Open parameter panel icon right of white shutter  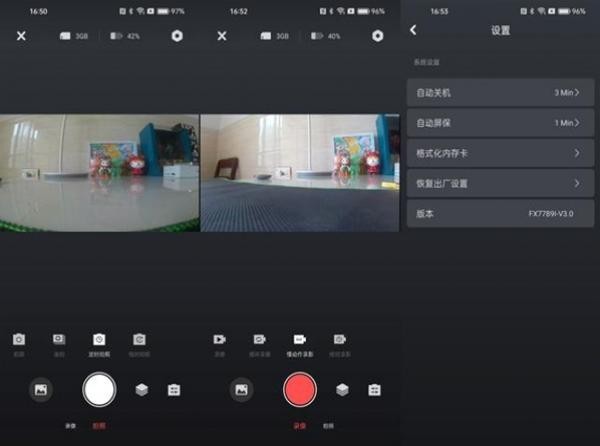(x=174, y=389)
